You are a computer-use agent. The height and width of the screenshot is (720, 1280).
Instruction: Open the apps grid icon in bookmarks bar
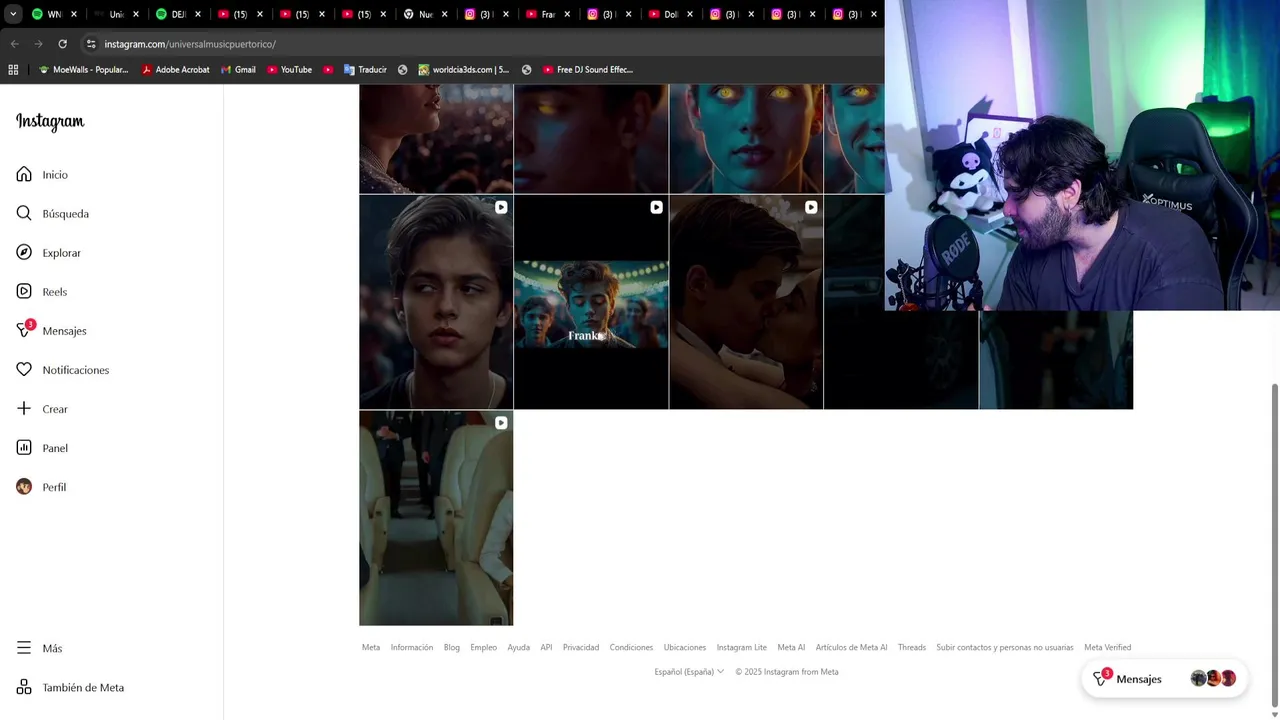point(13,70)
